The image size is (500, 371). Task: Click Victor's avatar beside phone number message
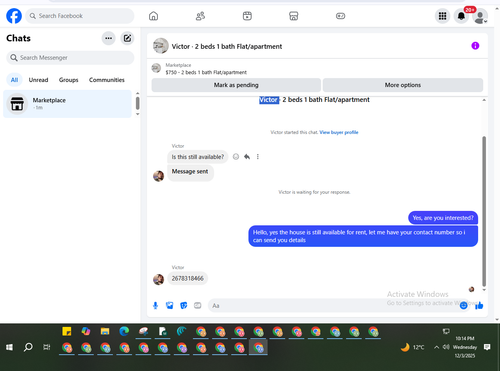pos(158,279)
